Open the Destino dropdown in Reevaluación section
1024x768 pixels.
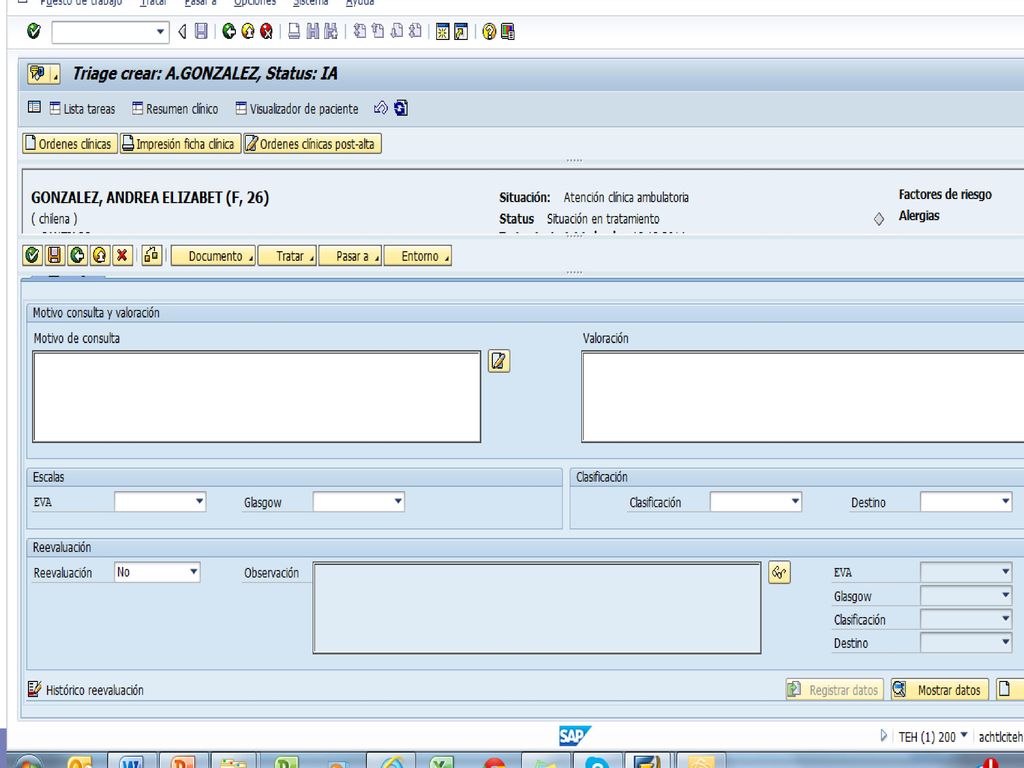click(1006, 643)
